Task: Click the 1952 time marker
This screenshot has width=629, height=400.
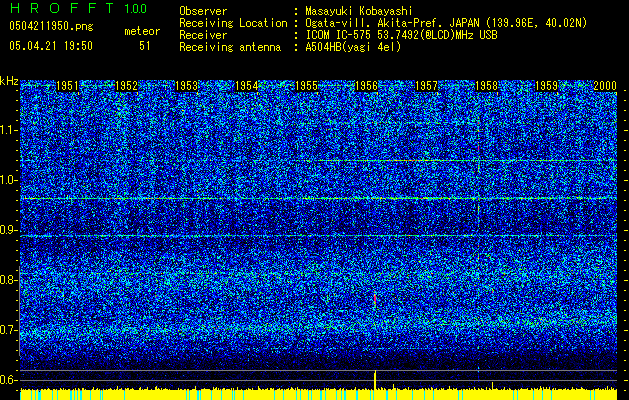Action: click(126, 86)
